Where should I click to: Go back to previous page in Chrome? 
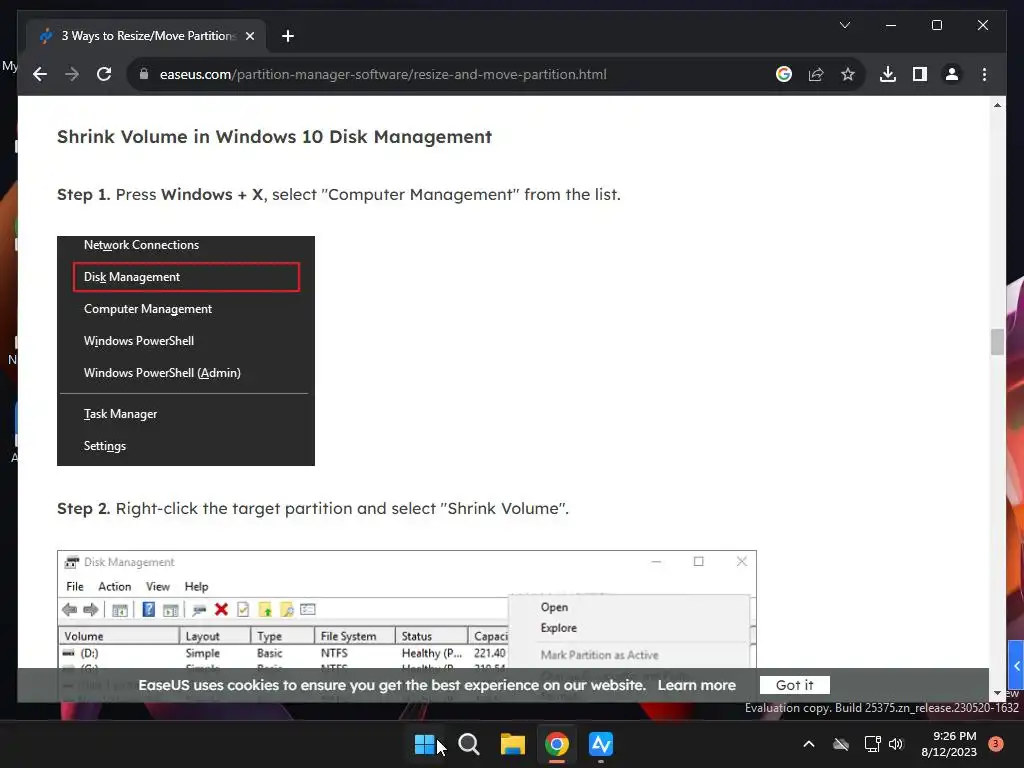point(40,74)
